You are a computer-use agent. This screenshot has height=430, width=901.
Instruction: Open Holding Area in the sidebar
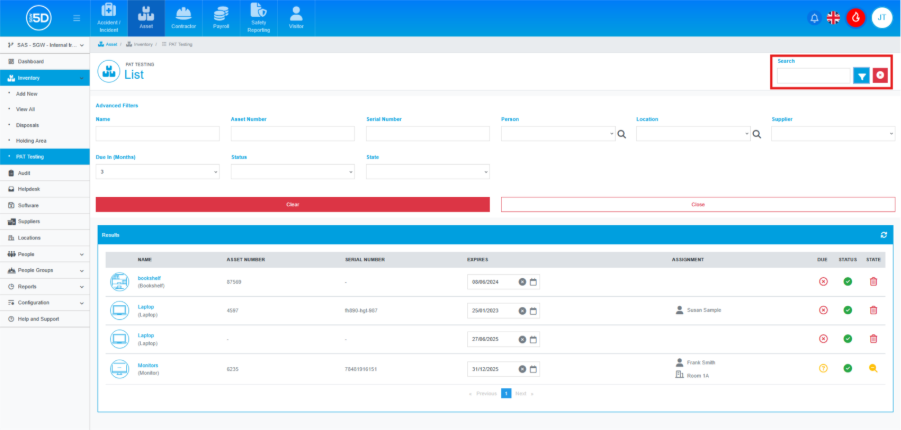31,141
